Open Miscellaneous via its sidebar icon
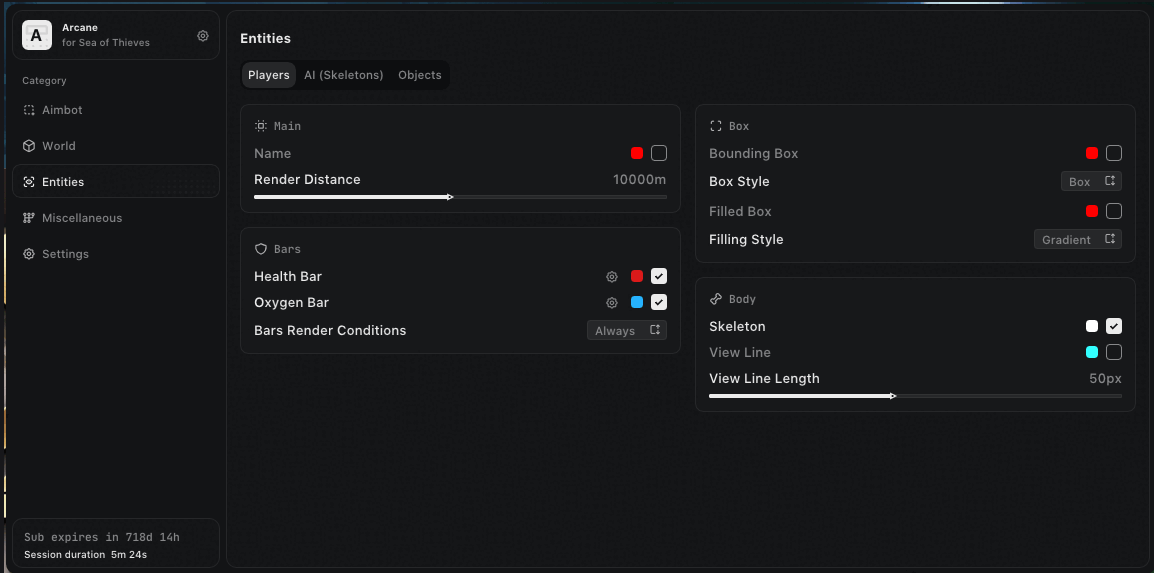Screen dimensions: 1154x573 (29, 218)
